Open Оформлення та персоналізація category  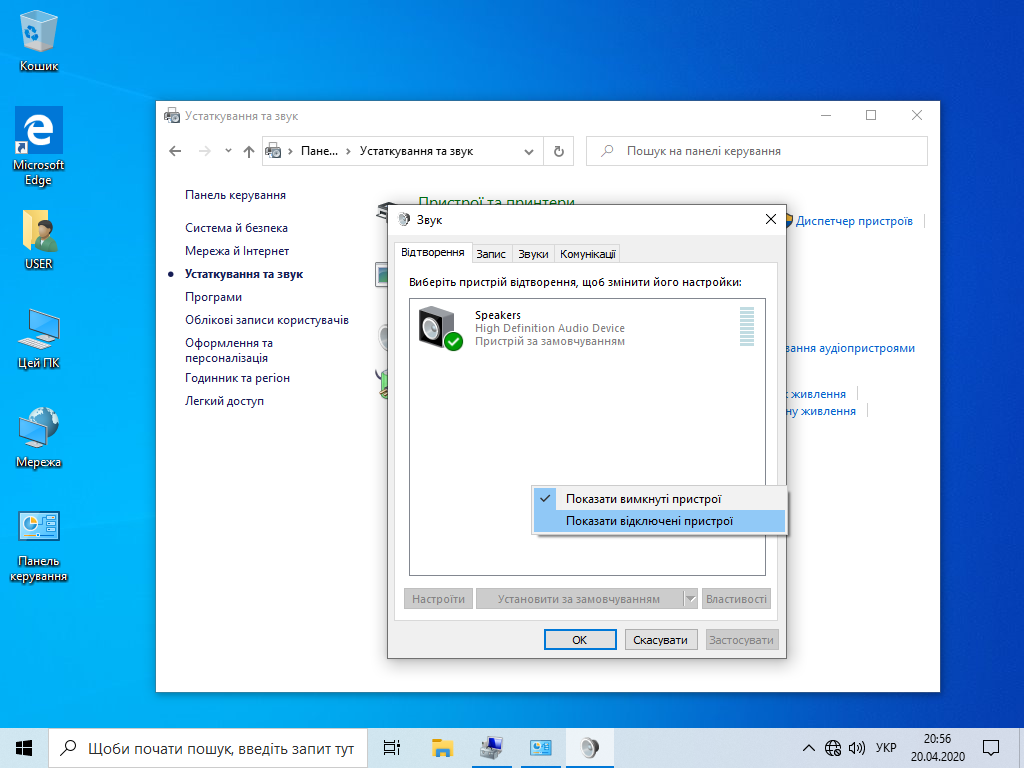pos(229,350)
